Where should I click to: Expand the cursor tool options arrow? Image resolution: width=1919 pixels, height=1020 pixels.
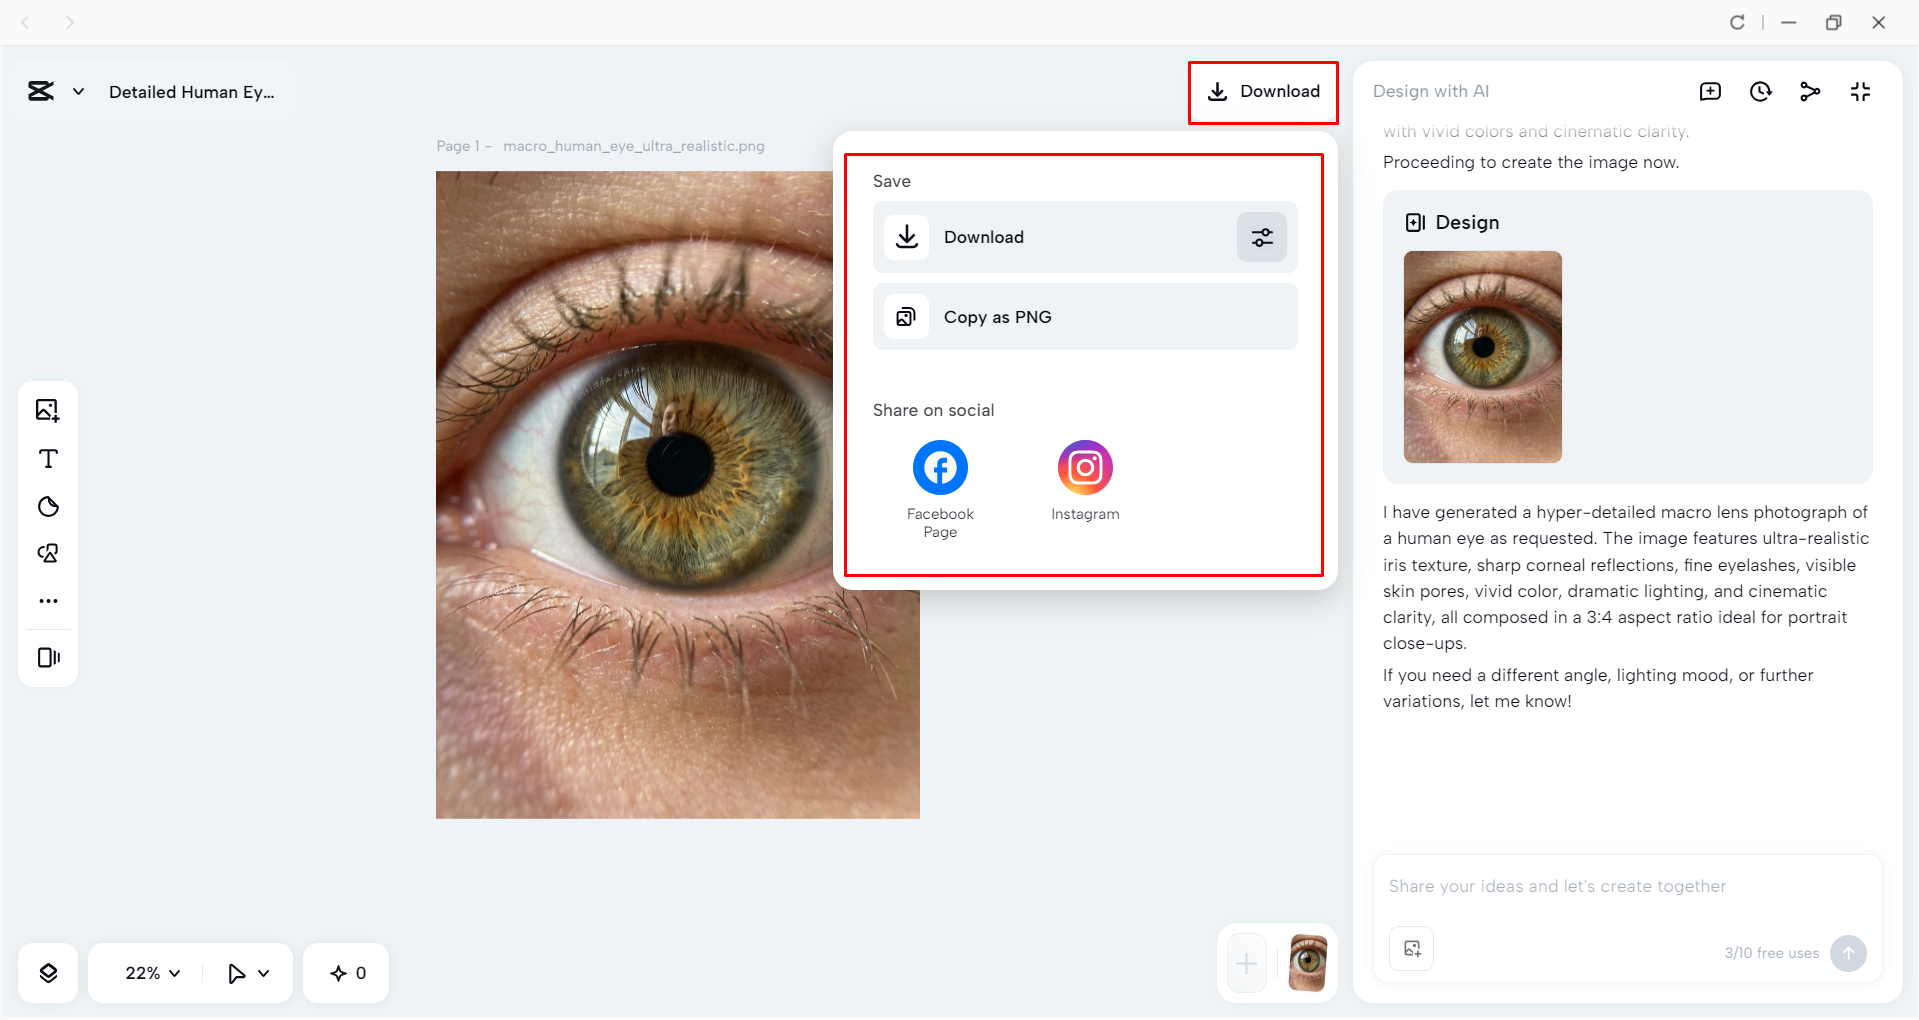264,973
